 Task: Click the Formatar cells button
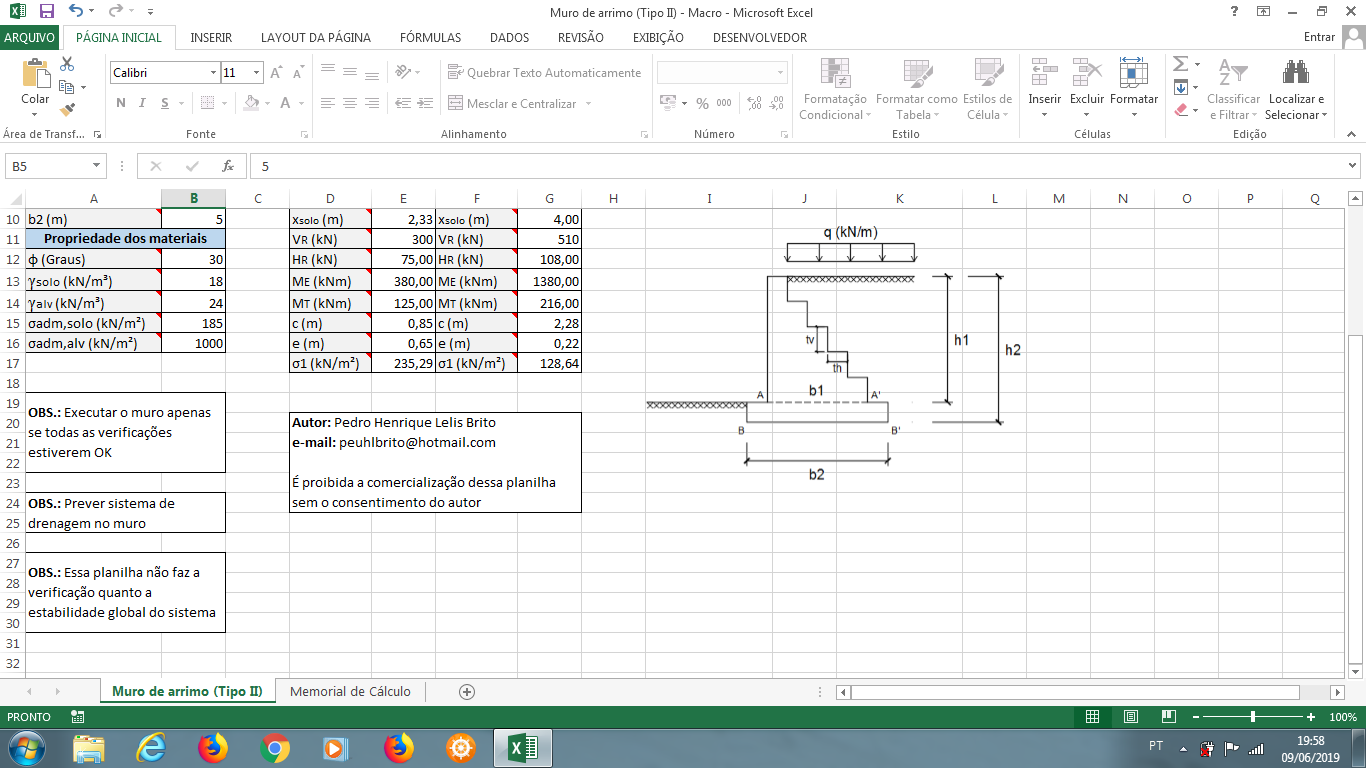1134,88
